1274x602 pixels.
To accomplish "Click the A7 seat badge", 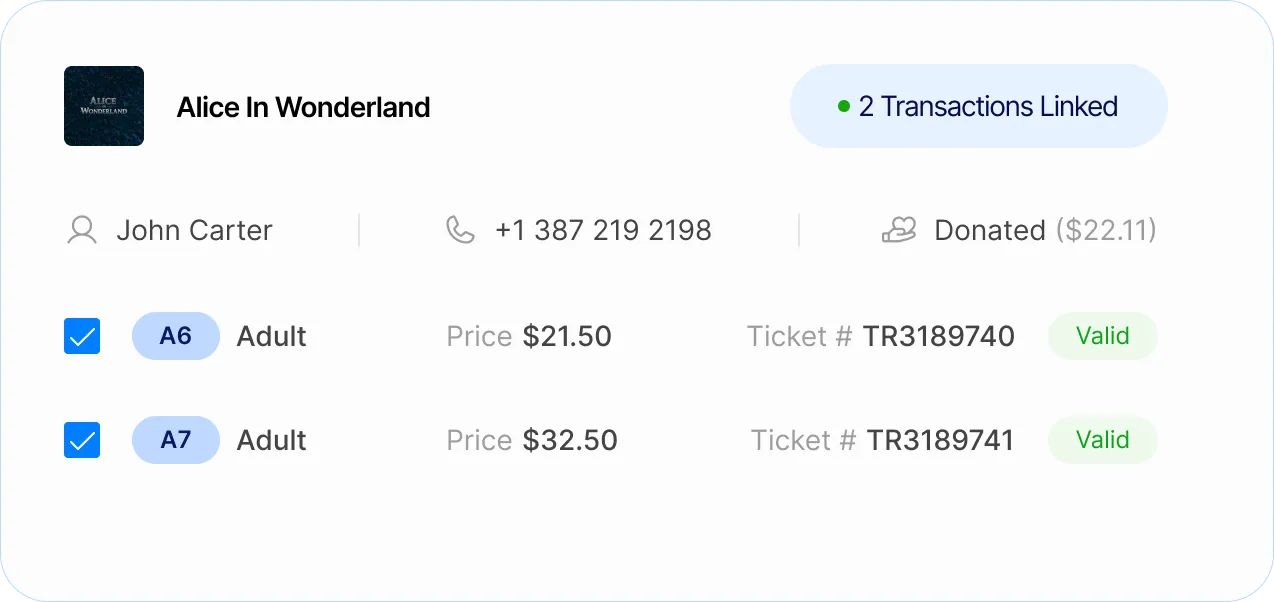I will (x=176, y=440).
